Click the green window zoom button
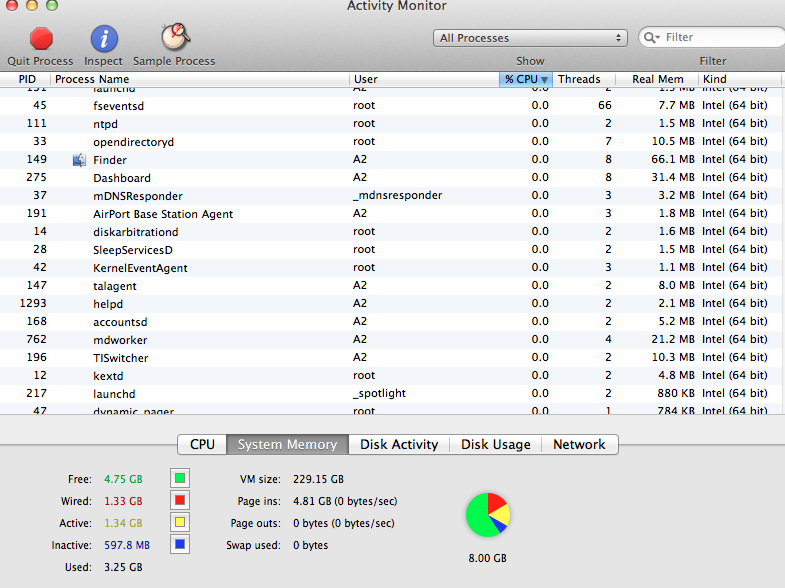The height and width of the screenshot is (588, 785). [52, 5]
